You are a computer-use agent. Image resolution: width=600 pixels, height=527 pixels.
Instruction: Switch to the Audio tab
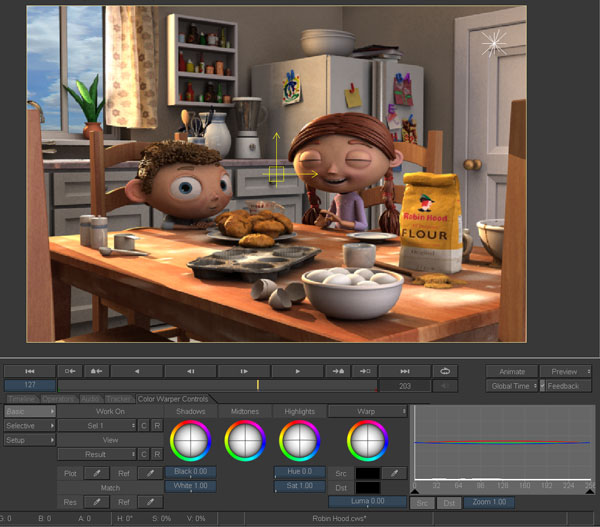(90, 399)
